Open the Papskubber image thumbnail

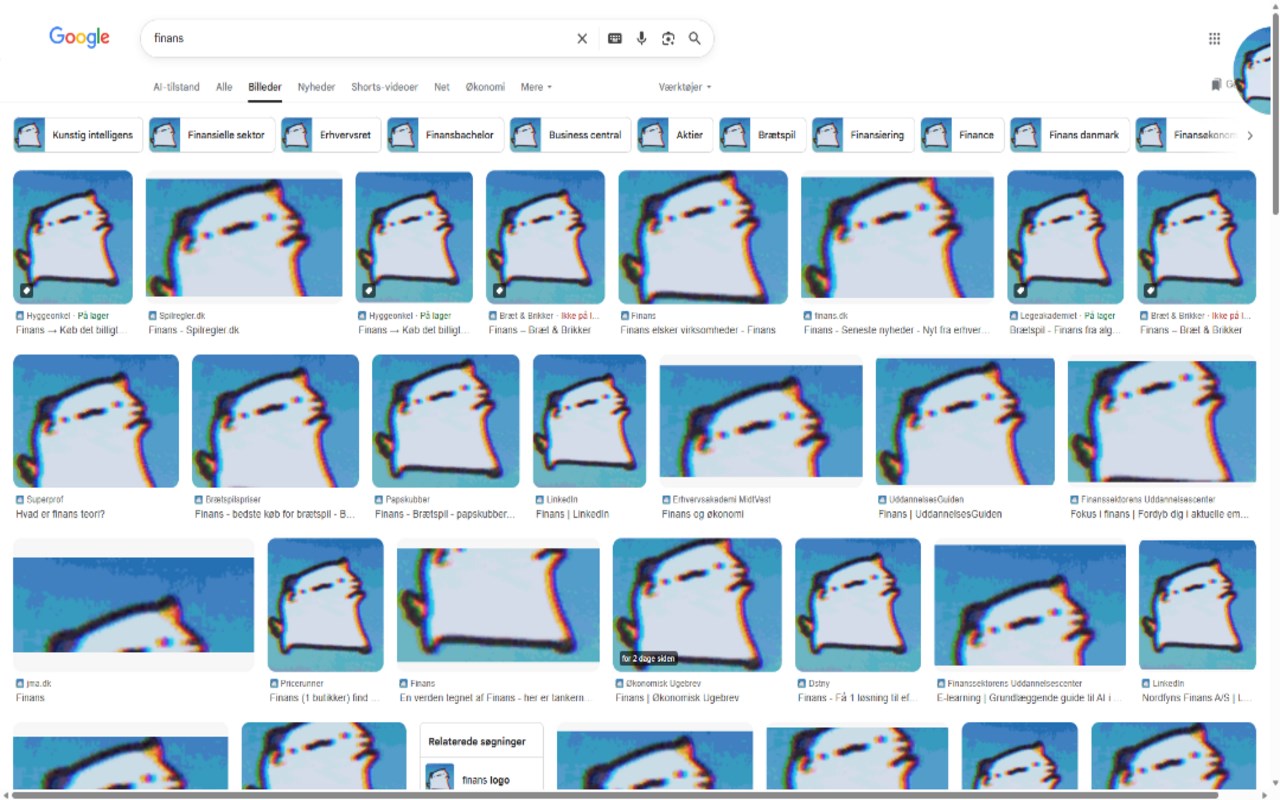pos(446,421)
